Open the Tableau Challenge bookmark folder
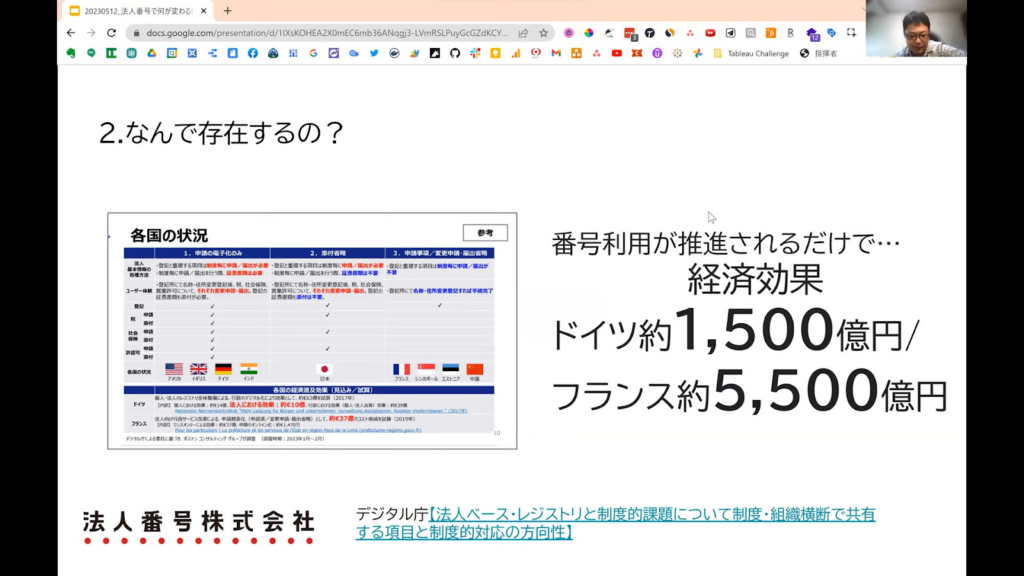Image resolution: width=1024 pixels, height=576 pixels. coord(749,53)
